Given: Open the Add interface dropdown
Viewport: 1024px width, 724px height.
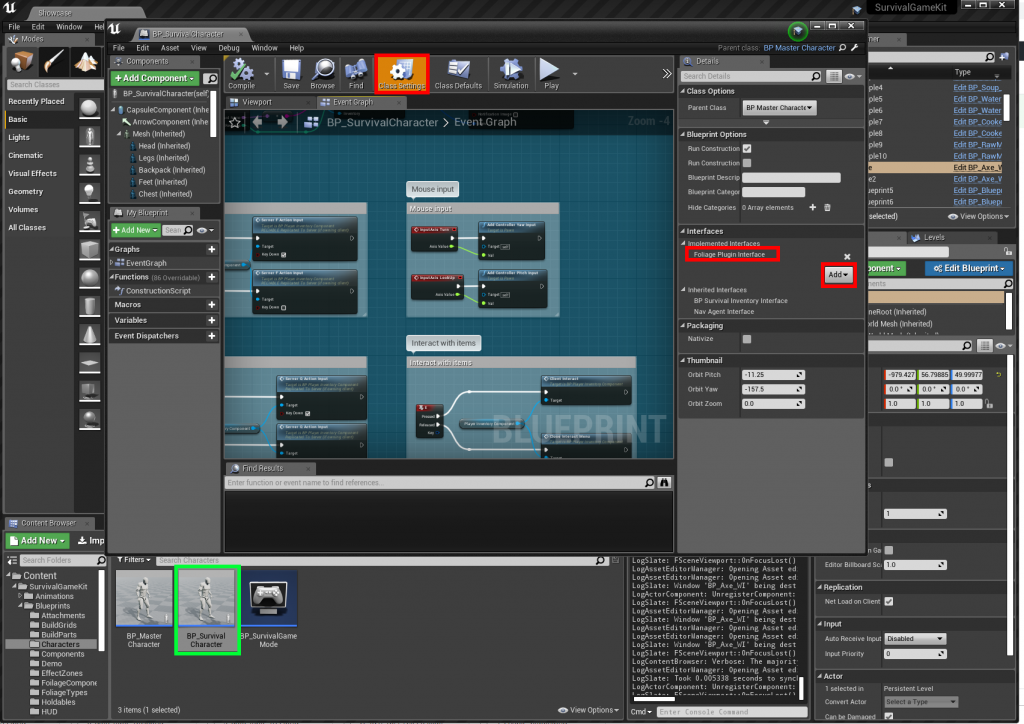Looking at the screenshot, I should [838, 275].
